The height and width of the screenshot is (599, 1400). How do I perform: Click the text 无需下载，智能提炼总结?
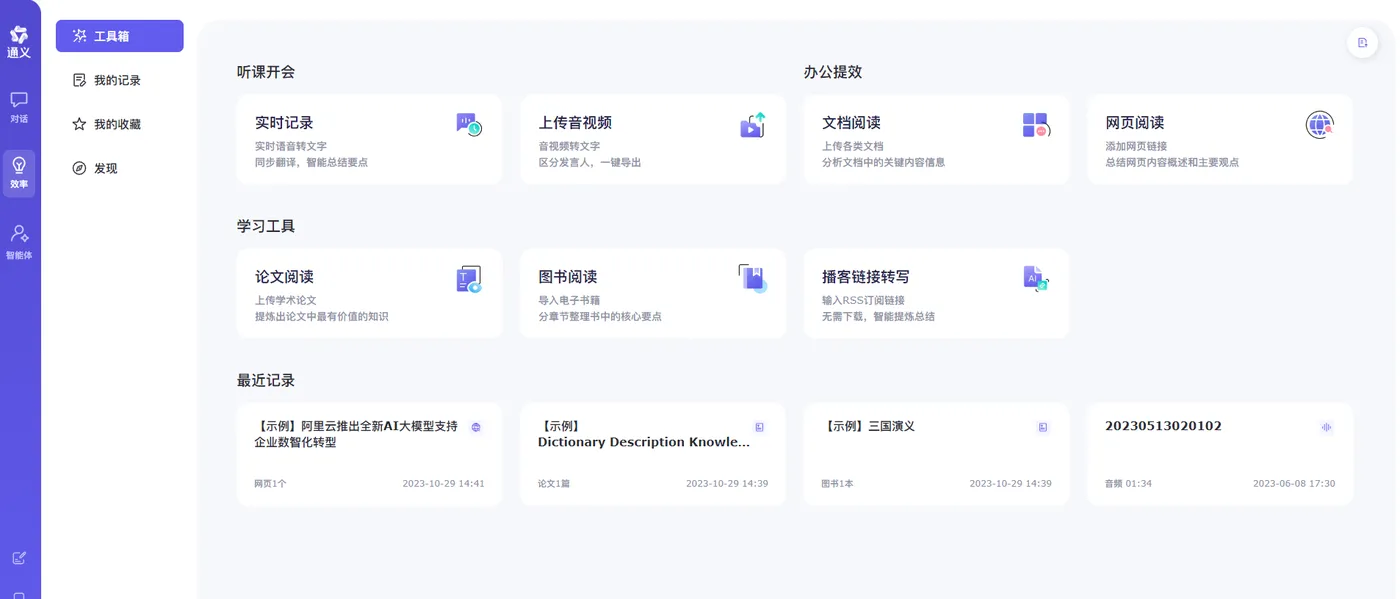878,316
